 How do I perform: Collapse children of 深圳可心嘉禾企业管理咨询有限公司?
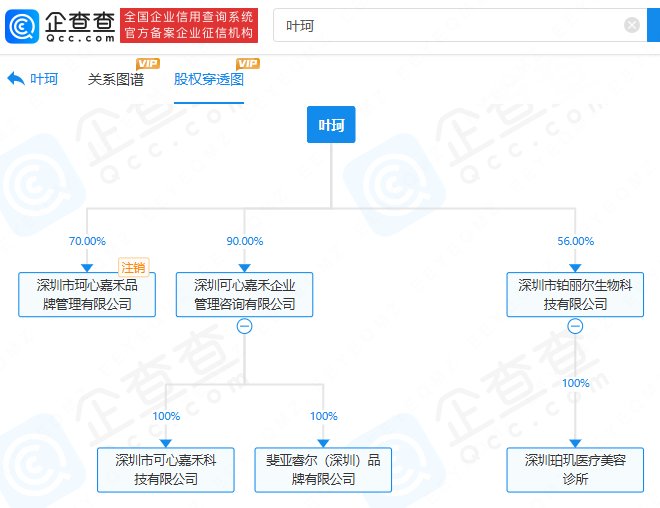245,326
